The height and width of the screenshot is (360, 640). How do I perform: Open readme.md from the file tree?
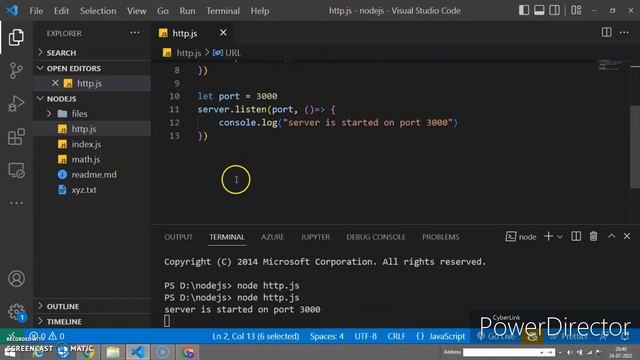[92, 174]
